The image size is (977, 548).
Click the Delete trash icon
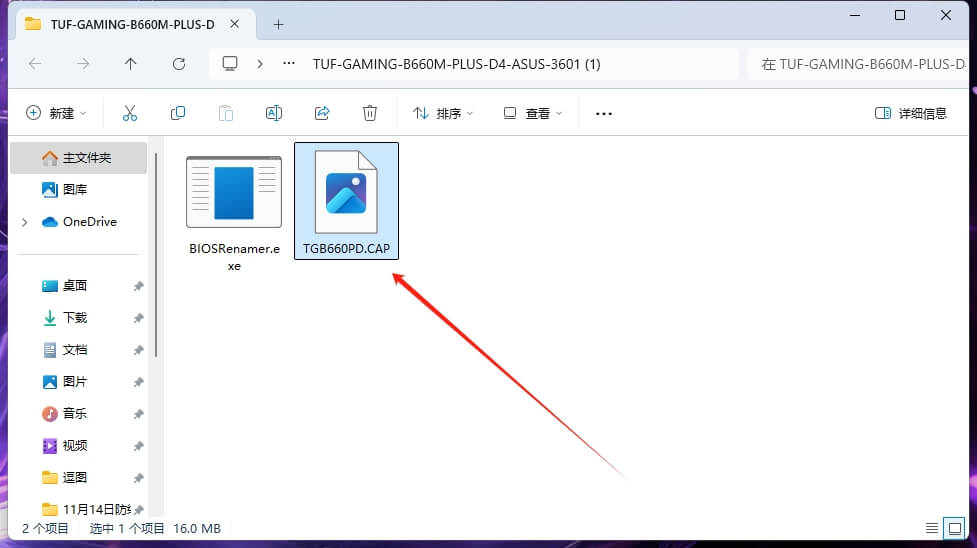coord(370,113)
